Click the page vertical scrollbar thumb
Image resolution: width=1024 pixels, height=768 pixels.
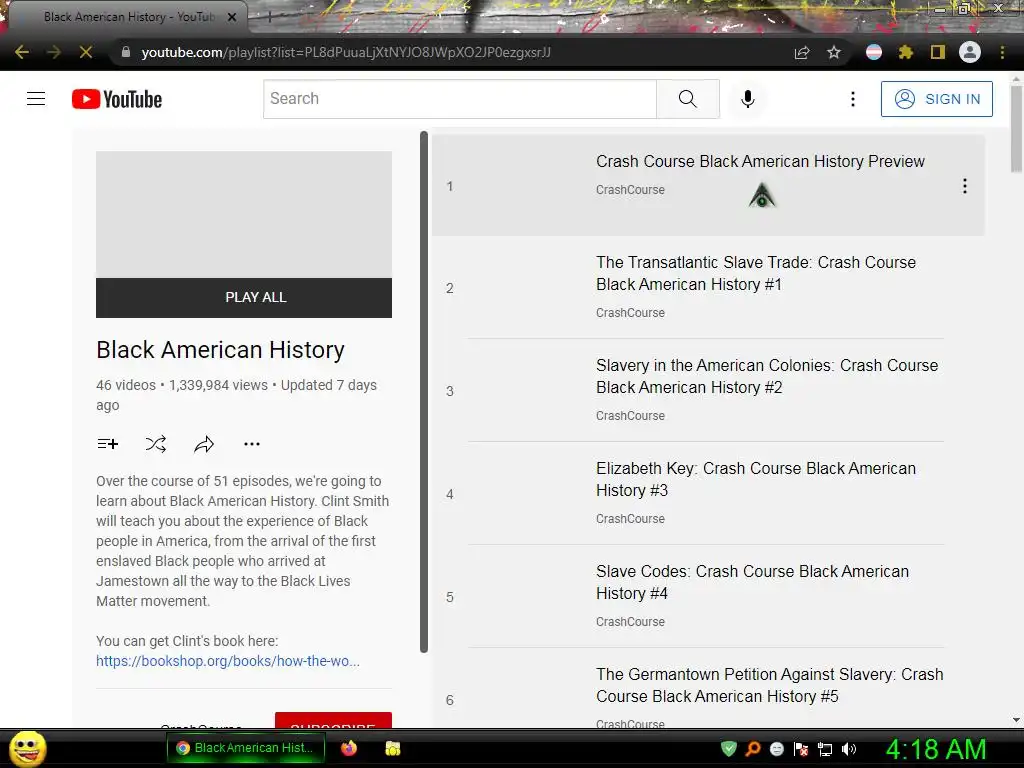[x=1016, y=129]
